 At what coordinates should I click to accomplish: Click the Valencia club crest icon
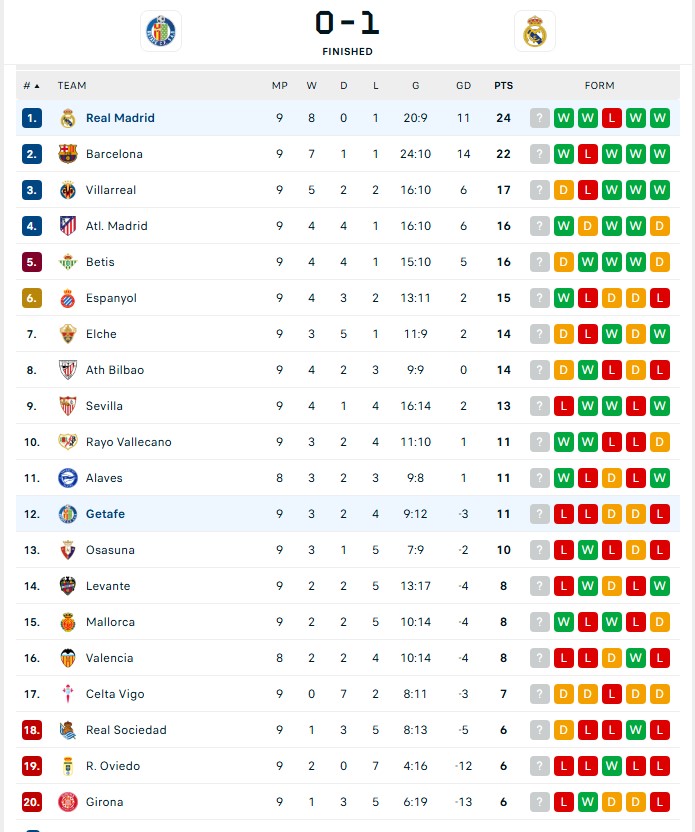pyautogui.click(x=68, y=658)
